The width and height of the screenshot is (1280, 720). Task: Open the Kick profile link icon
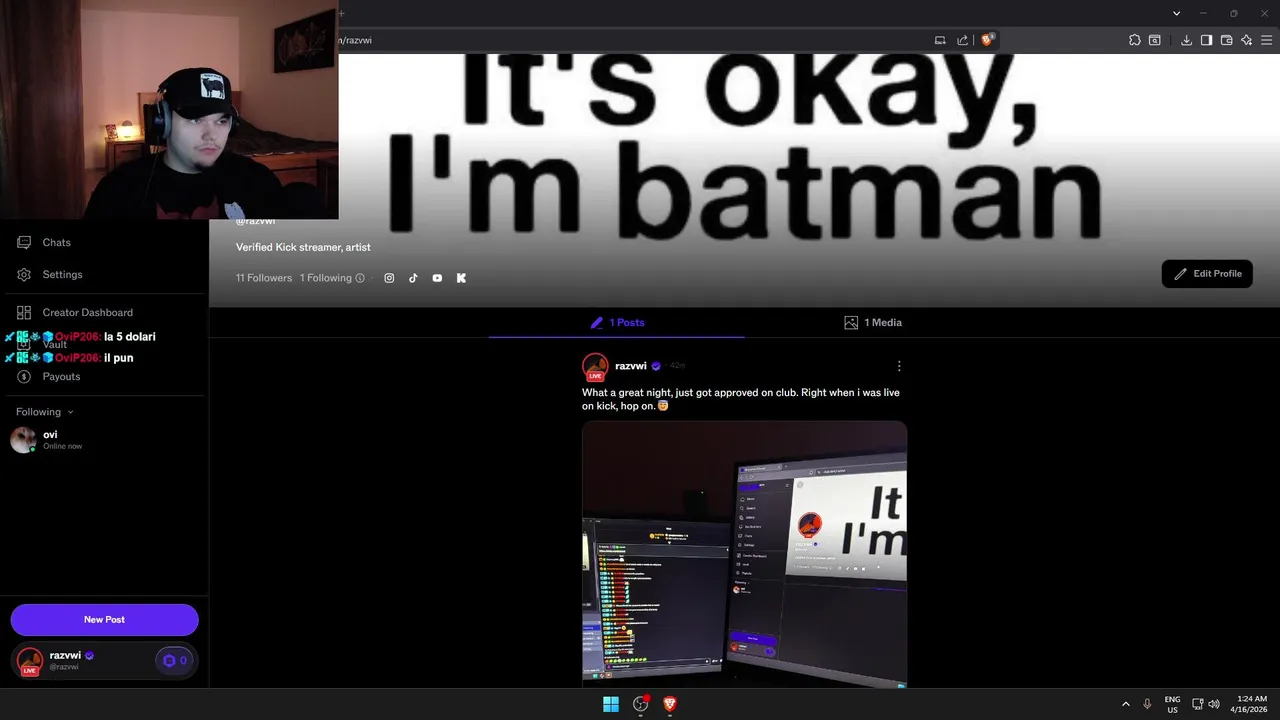coord(461,278)
